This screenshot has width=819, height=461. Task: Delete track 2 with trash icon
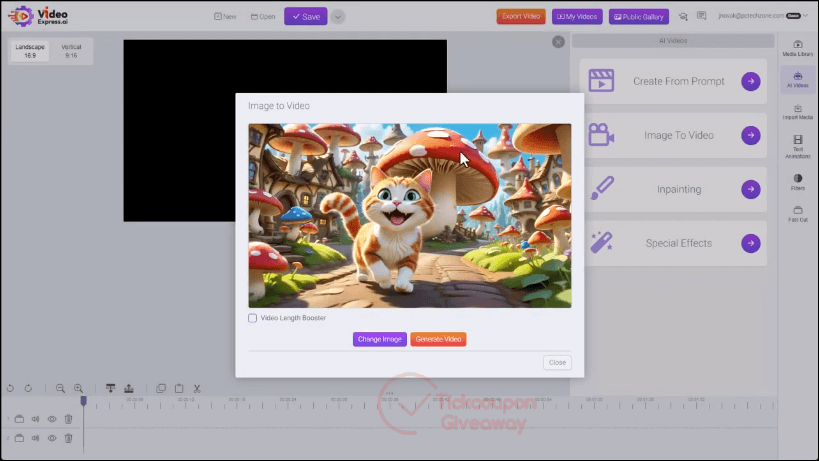click(x=68, y=438)
